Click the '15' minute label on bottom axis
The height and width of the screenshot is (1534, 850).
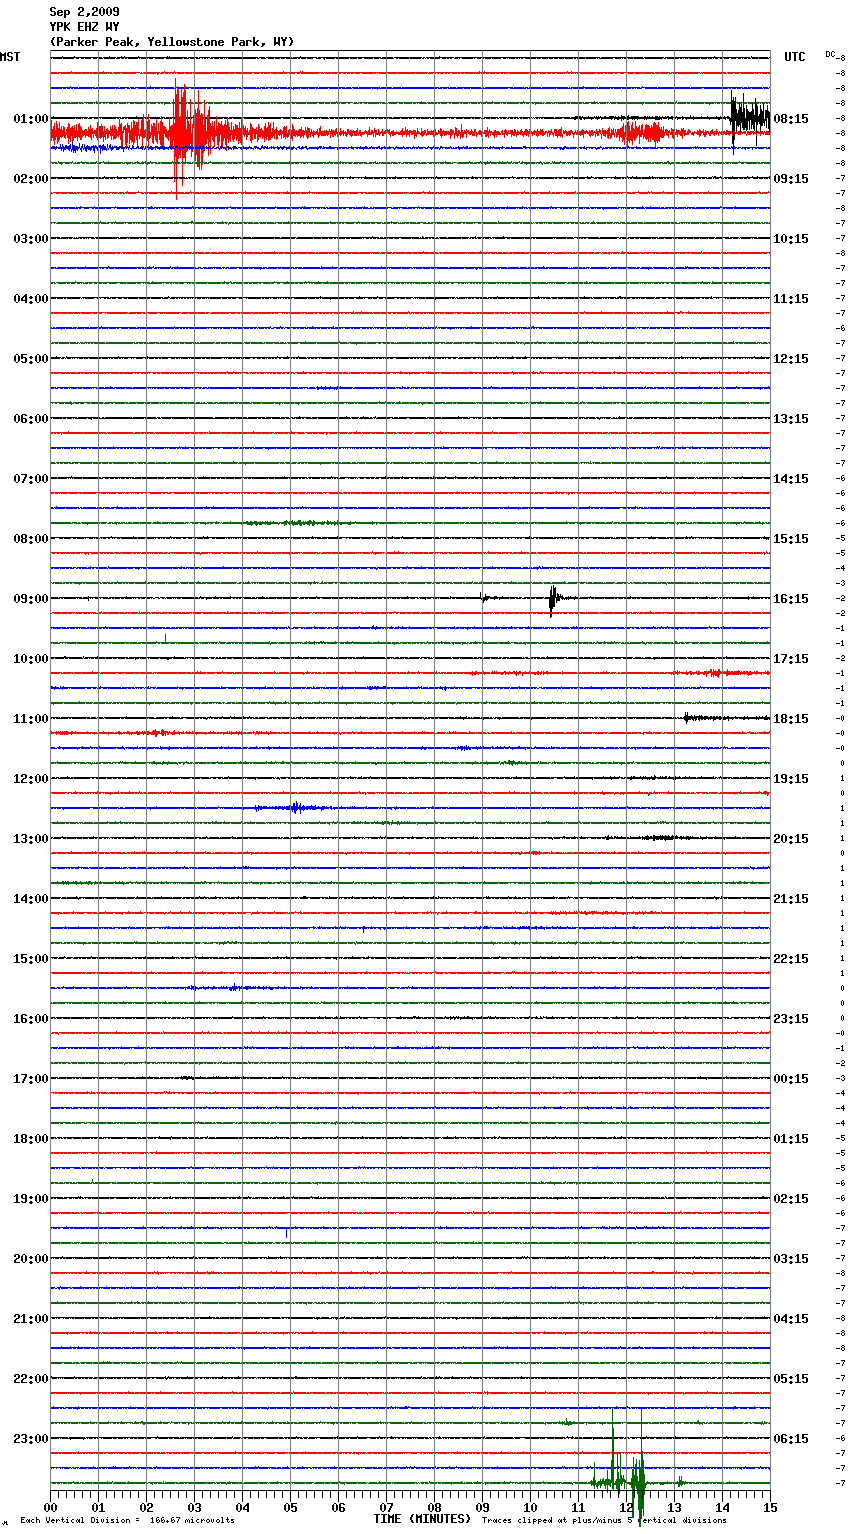pyautogui.click(x=769, y=1507)
